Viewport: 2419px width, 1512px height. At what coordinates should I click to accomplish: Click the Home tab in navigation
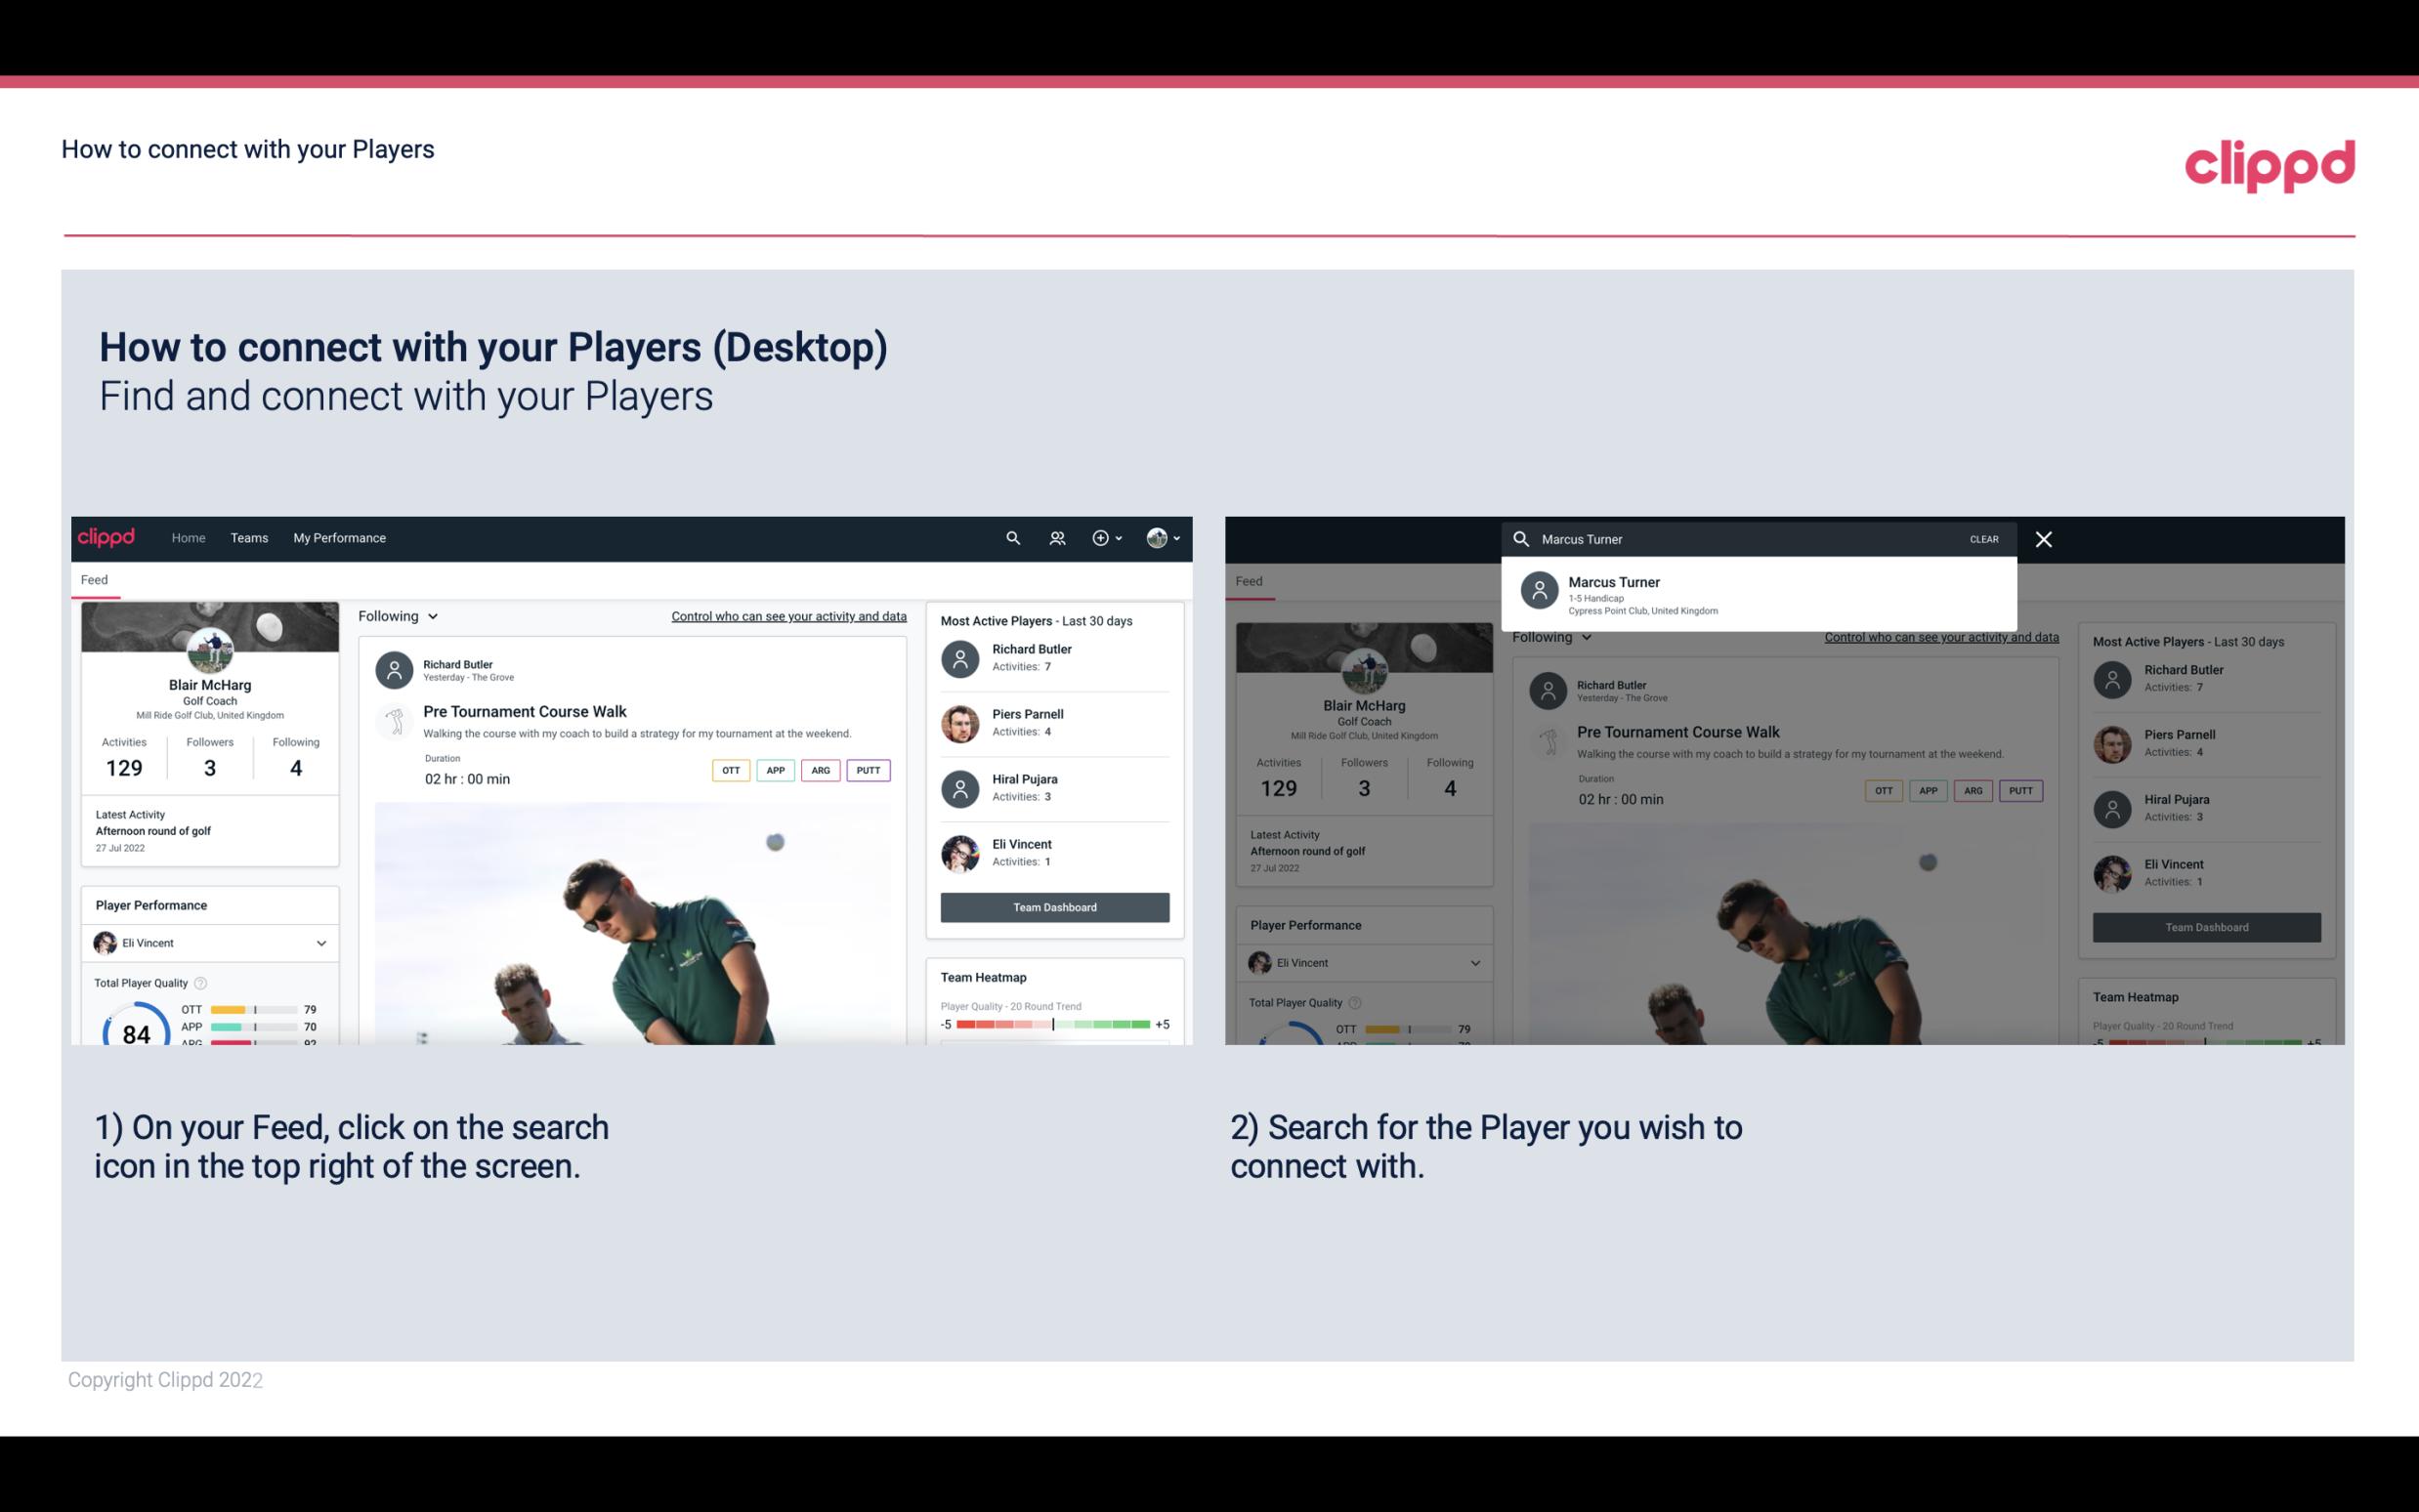pos(187,536)
